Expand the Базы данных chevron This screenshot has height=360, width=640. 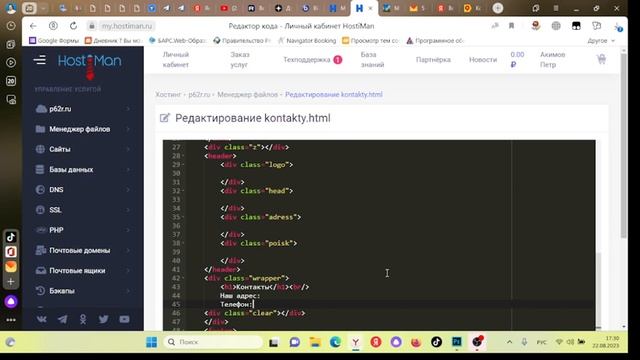pyautogui.click(x=128, y=169)
